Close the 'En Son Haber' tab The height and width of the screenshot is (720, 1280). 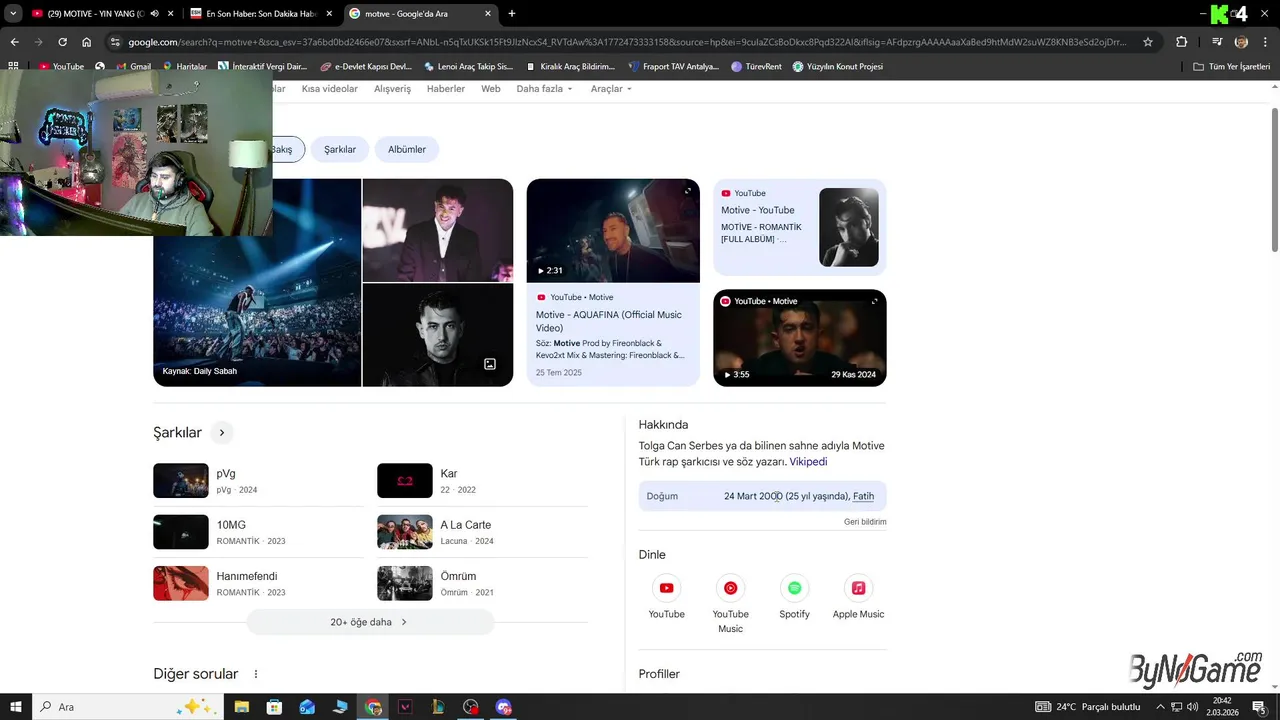[329, 14]
